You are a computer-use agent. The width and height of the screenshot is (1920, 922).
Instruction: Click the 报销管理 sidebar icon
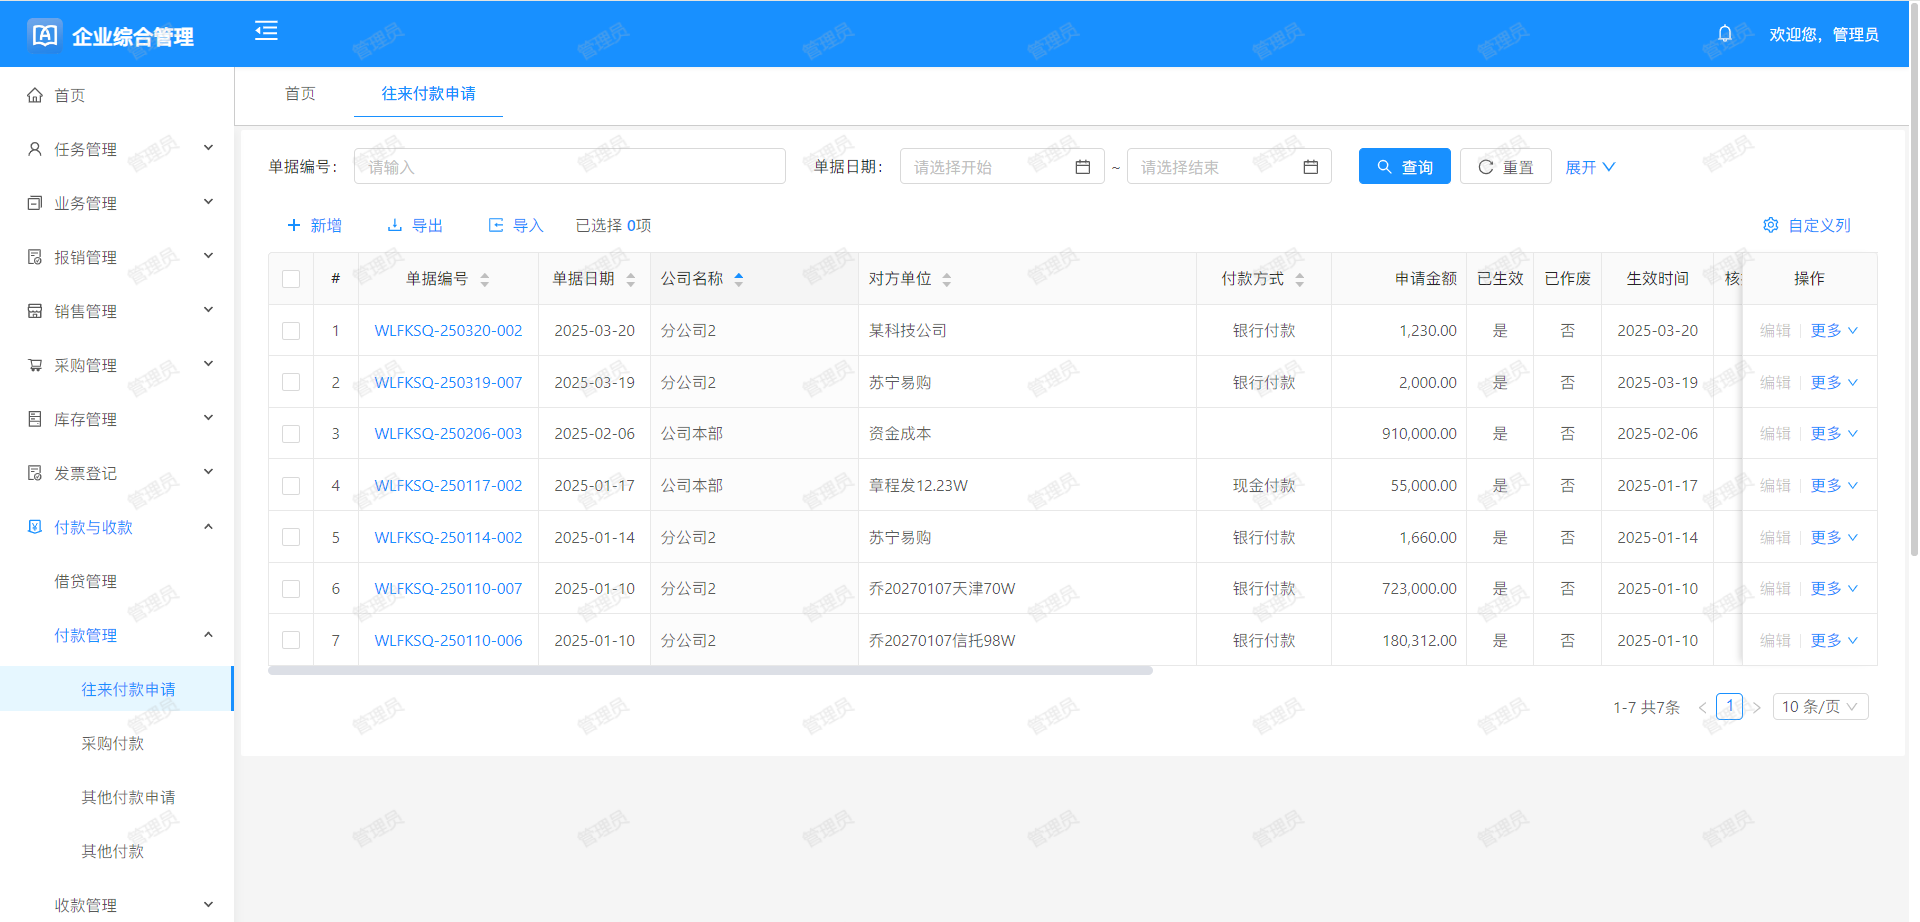click(x=35, y=257)
